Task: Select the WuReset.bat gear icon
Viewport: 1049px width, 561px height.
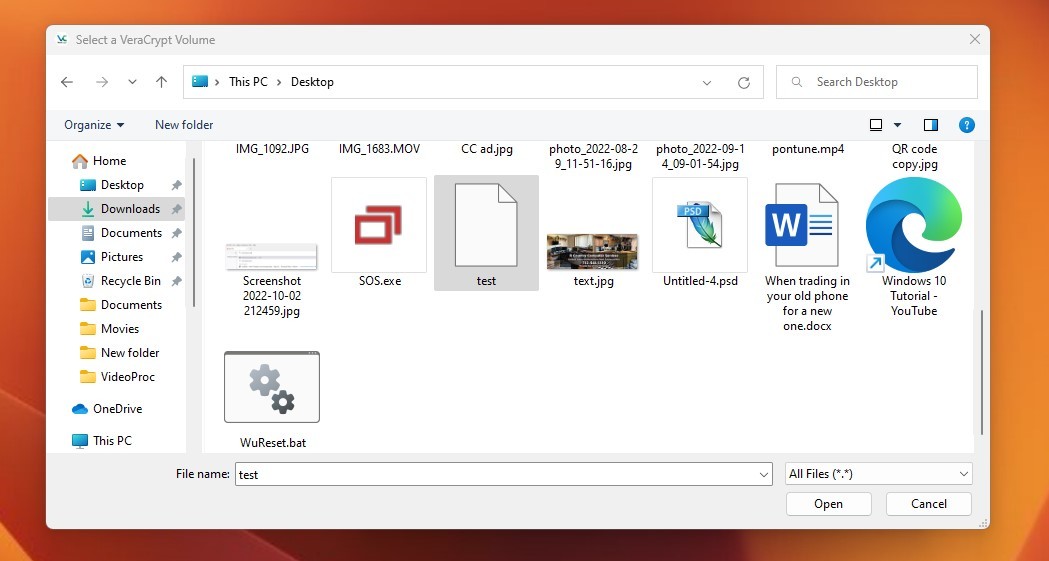Action: pos(272,386)
